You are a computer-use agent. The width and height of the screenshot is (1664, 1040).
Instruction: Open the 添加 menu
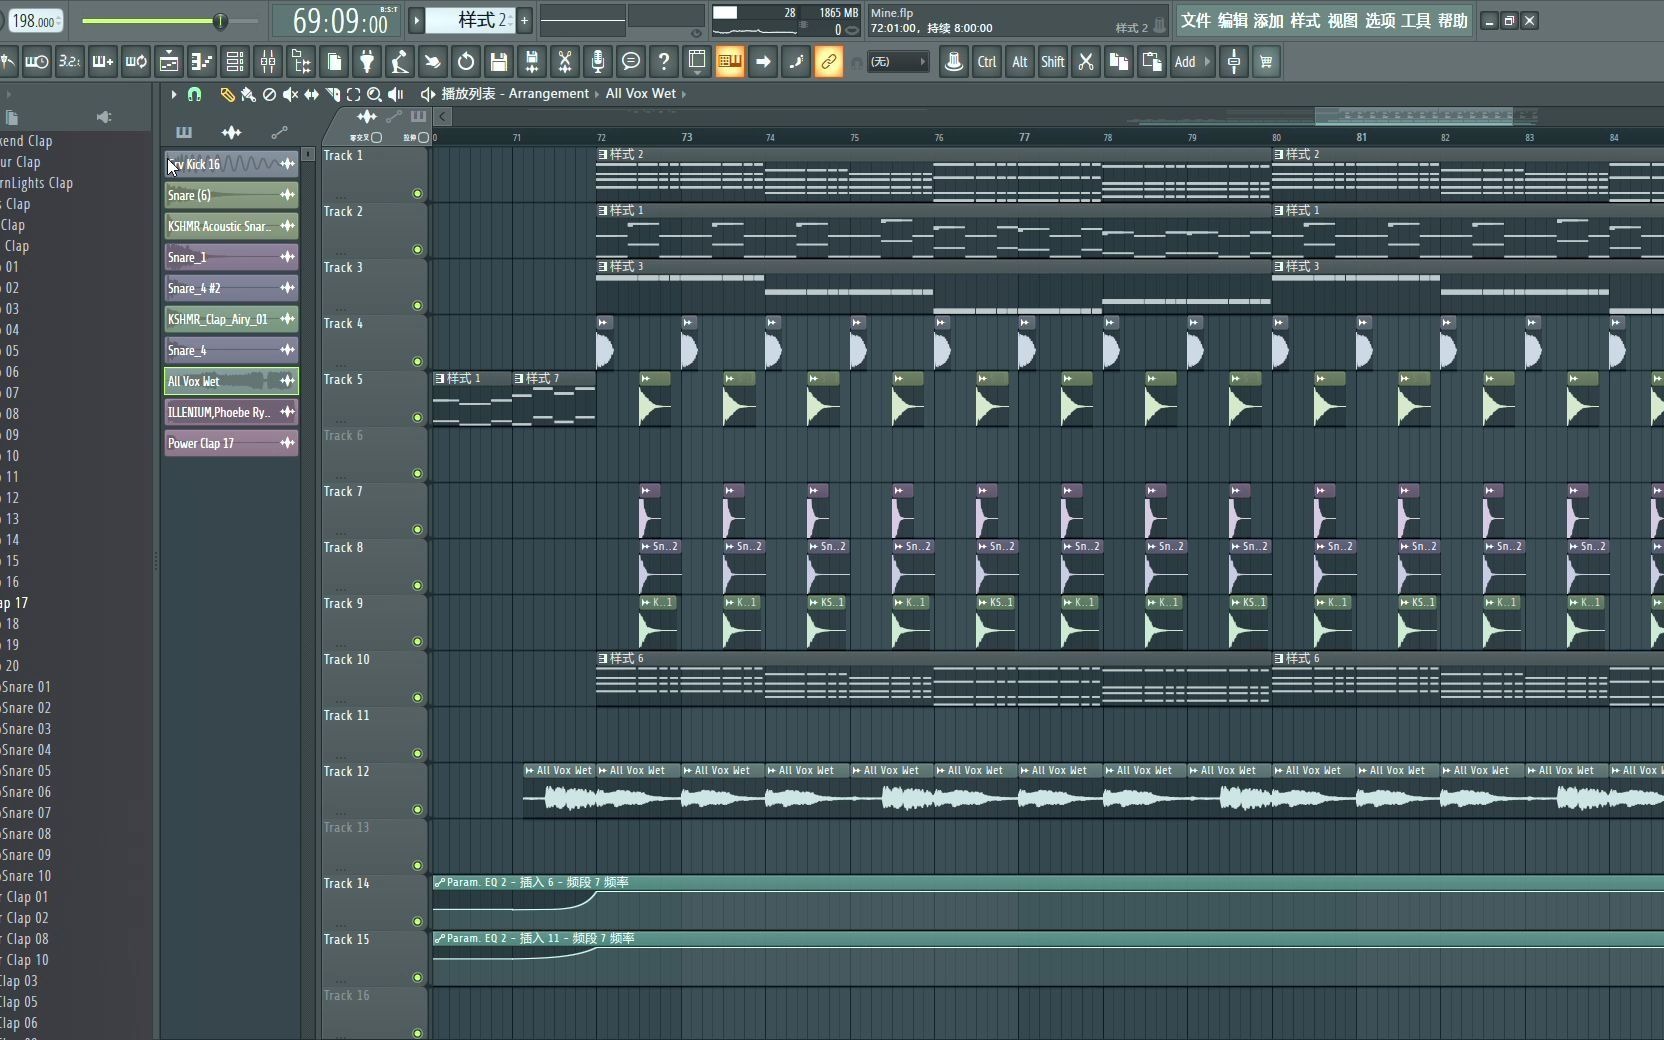pos(1268,21)
